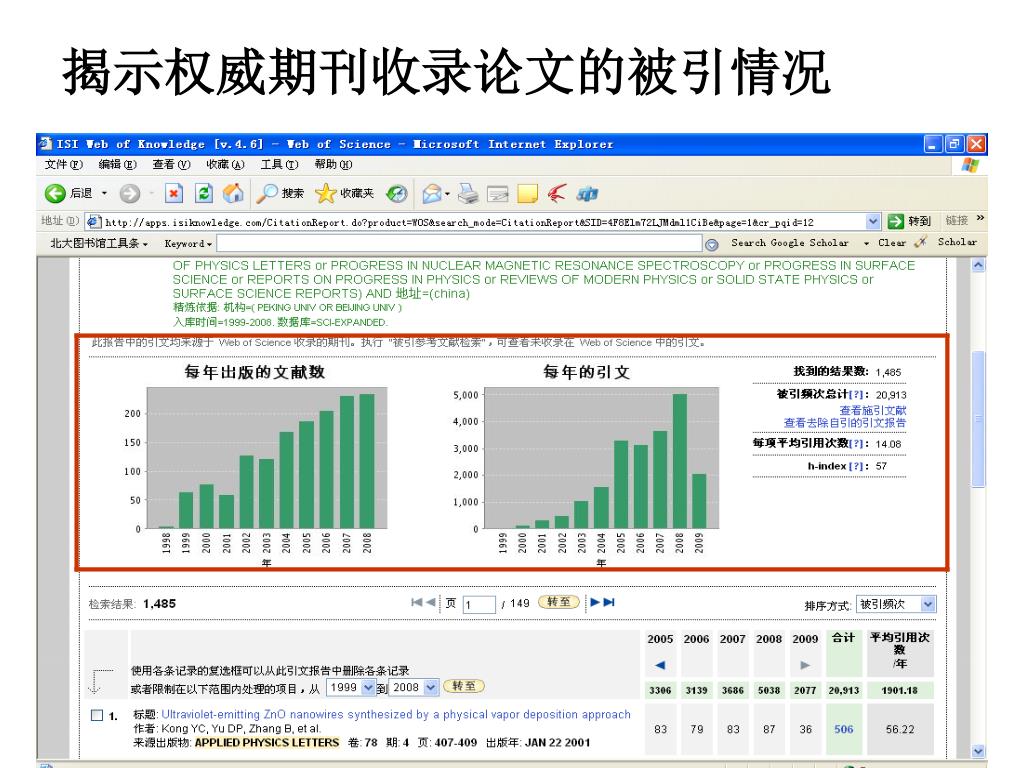The height and width of the screenshot is (768, 1024).
Task: Click the Mail envelope icon
Action: [x=431, y=194]
